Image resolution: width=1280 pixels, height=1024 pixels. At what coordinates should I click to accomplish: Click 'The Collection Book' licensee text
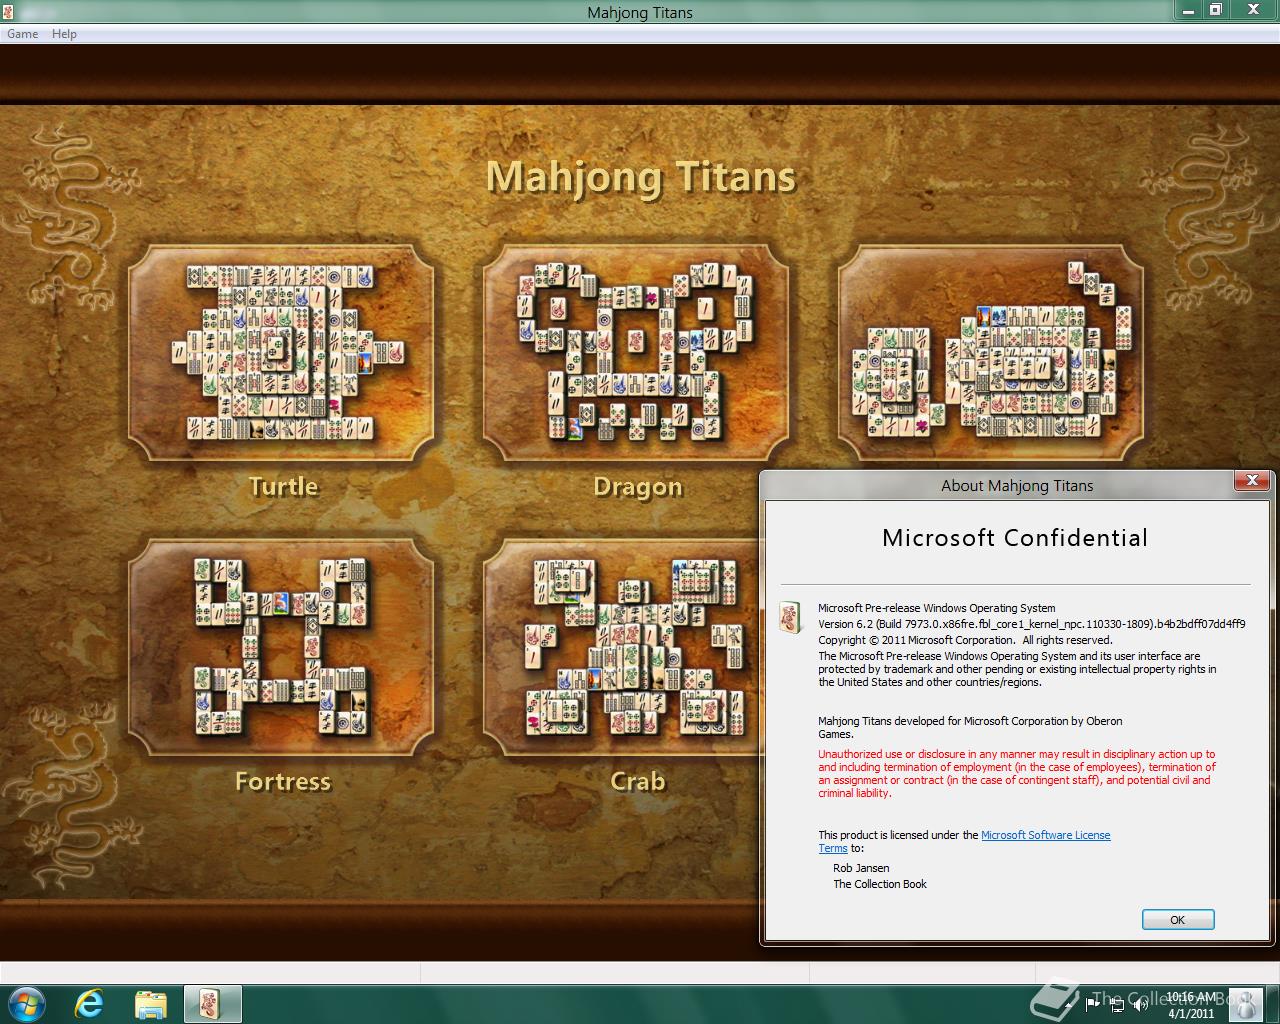pos(880,884)
